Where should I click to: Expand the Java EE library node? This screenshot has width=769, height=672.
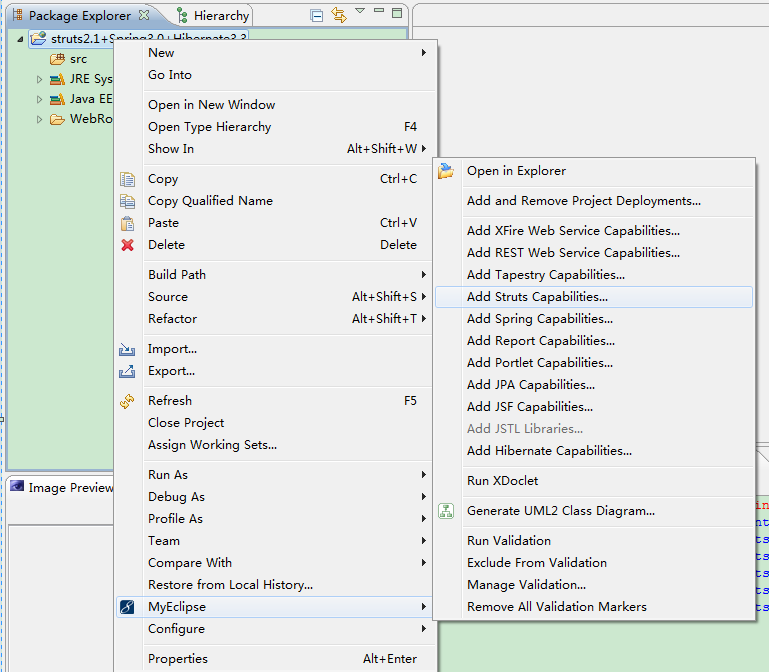(x=39, y=99)
